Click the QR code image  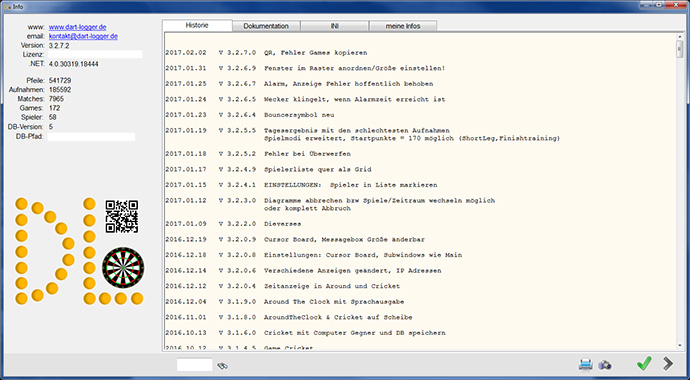click(122, 217)
